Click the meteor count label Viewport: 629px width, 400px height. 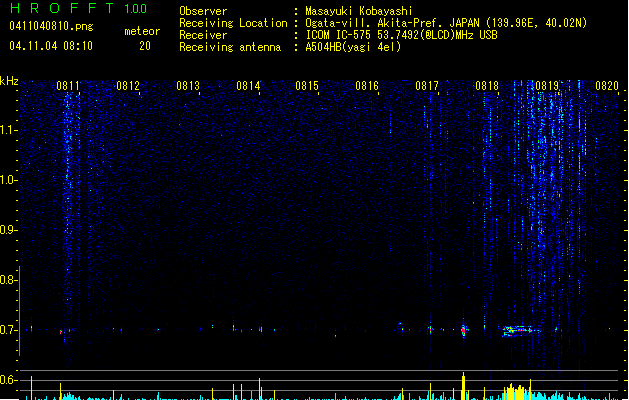(142, 31)
